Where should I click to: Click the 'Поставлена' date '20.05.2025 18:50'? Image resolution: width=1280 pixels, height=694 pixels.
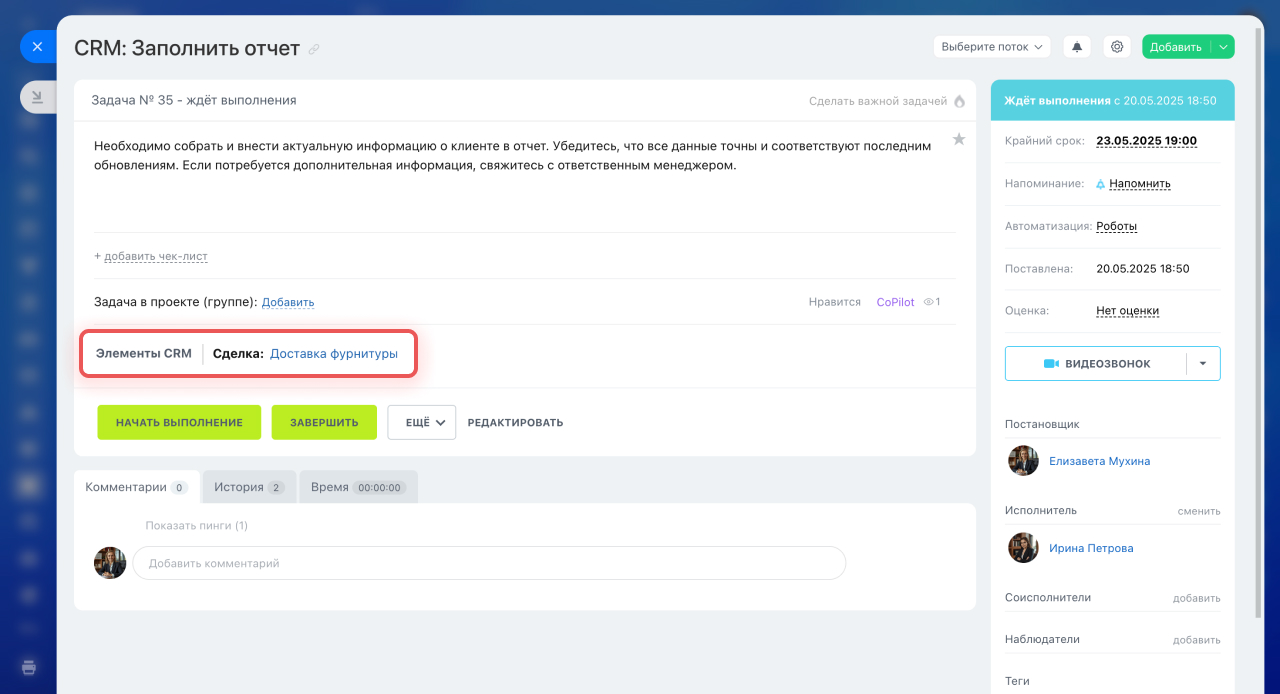tap(1143, 269)
